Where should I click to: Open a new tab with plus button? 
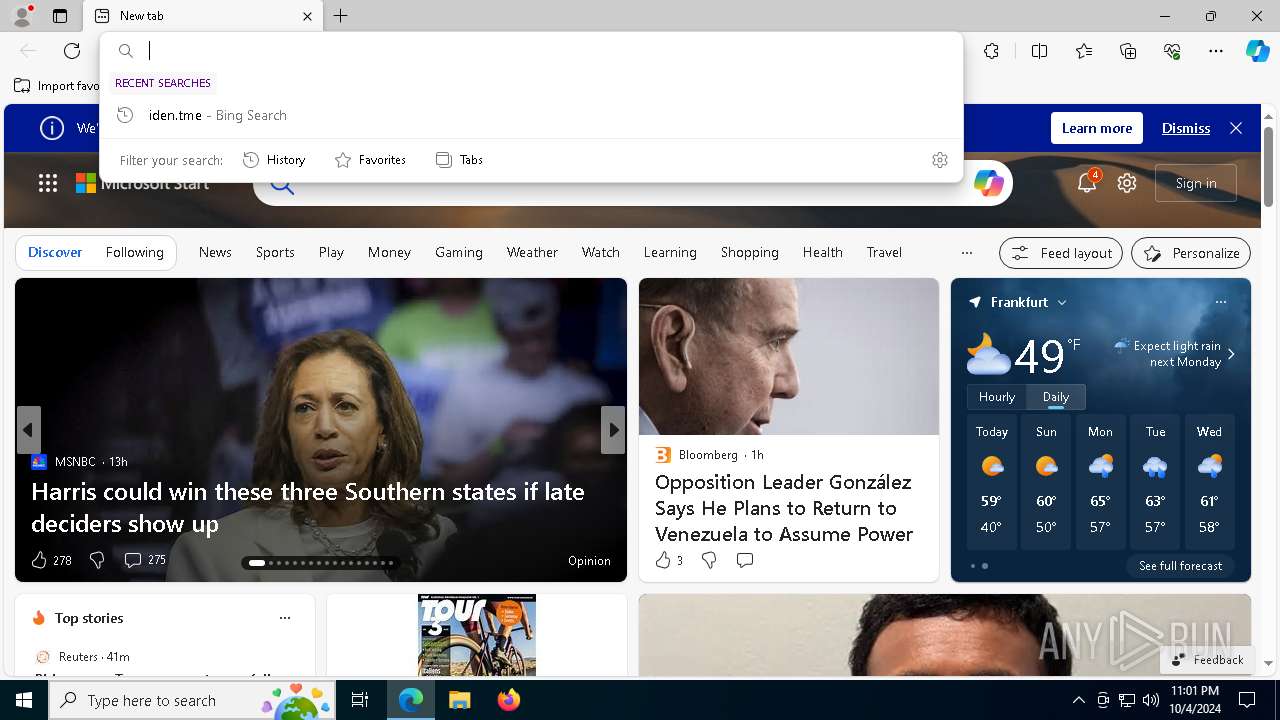pos(341,16)
